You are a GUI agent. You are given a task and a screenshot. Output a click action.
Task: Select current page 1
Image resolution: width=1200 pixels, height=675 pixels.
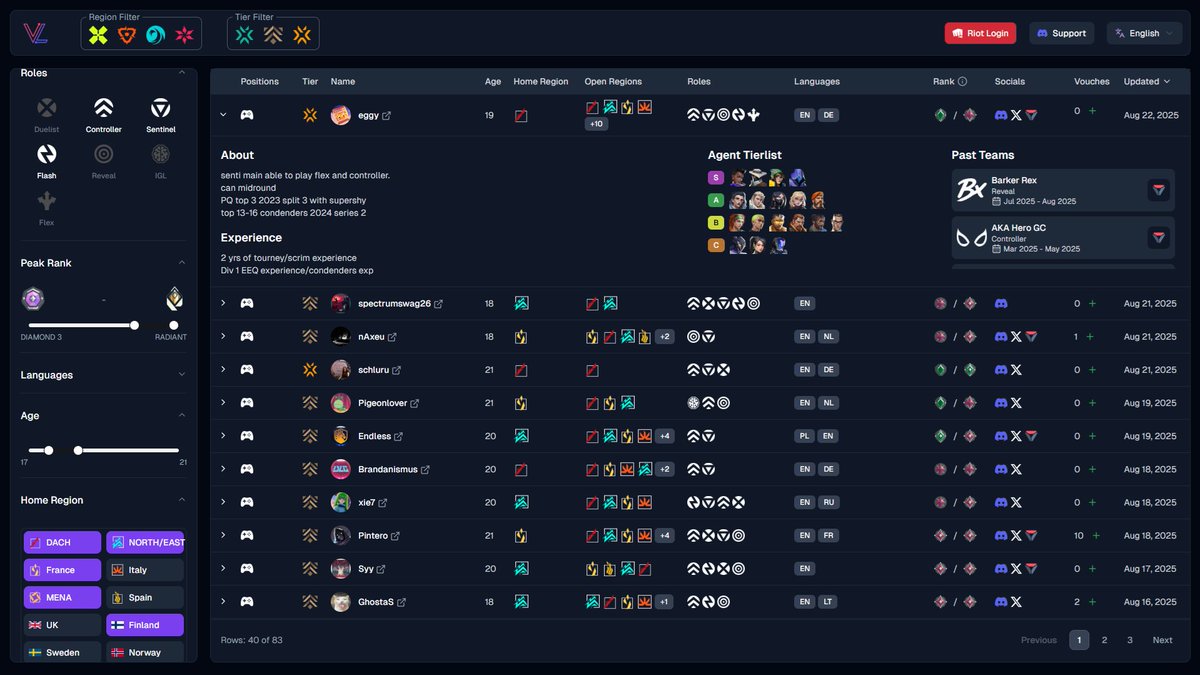[1079, 640]
